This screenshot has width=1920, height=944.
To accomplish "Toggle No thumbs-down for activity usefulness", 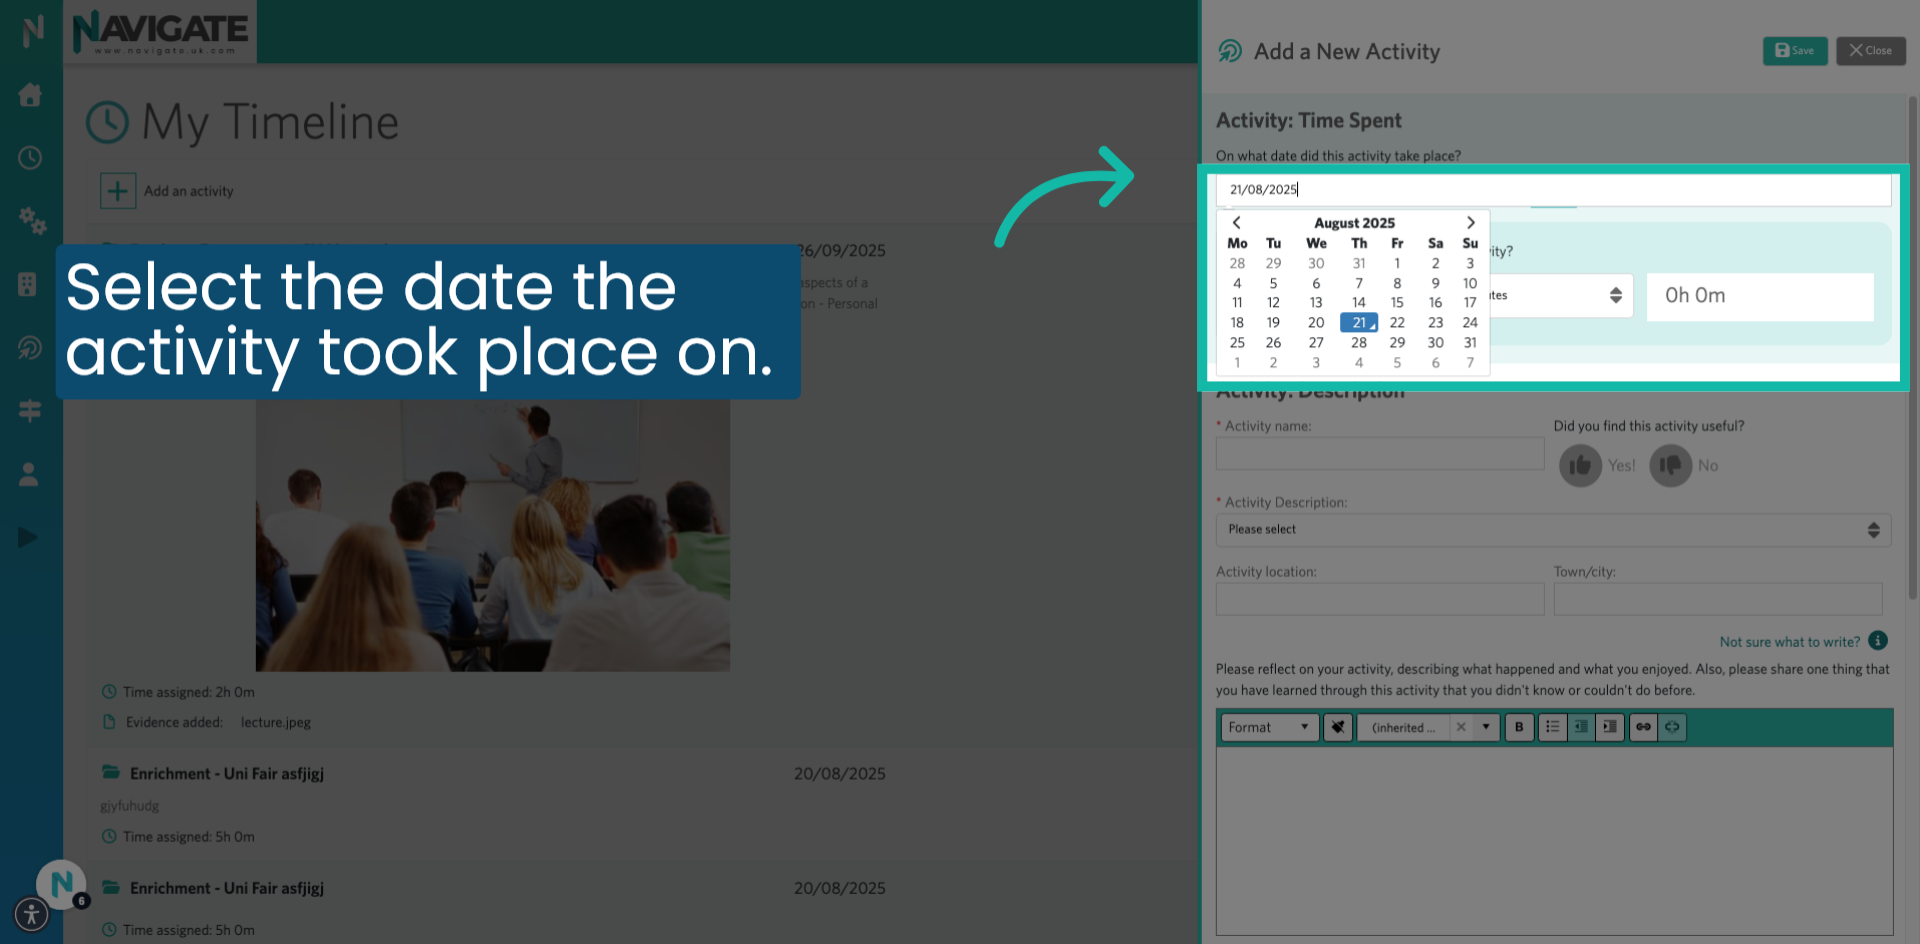I will tap(1669, 465).
